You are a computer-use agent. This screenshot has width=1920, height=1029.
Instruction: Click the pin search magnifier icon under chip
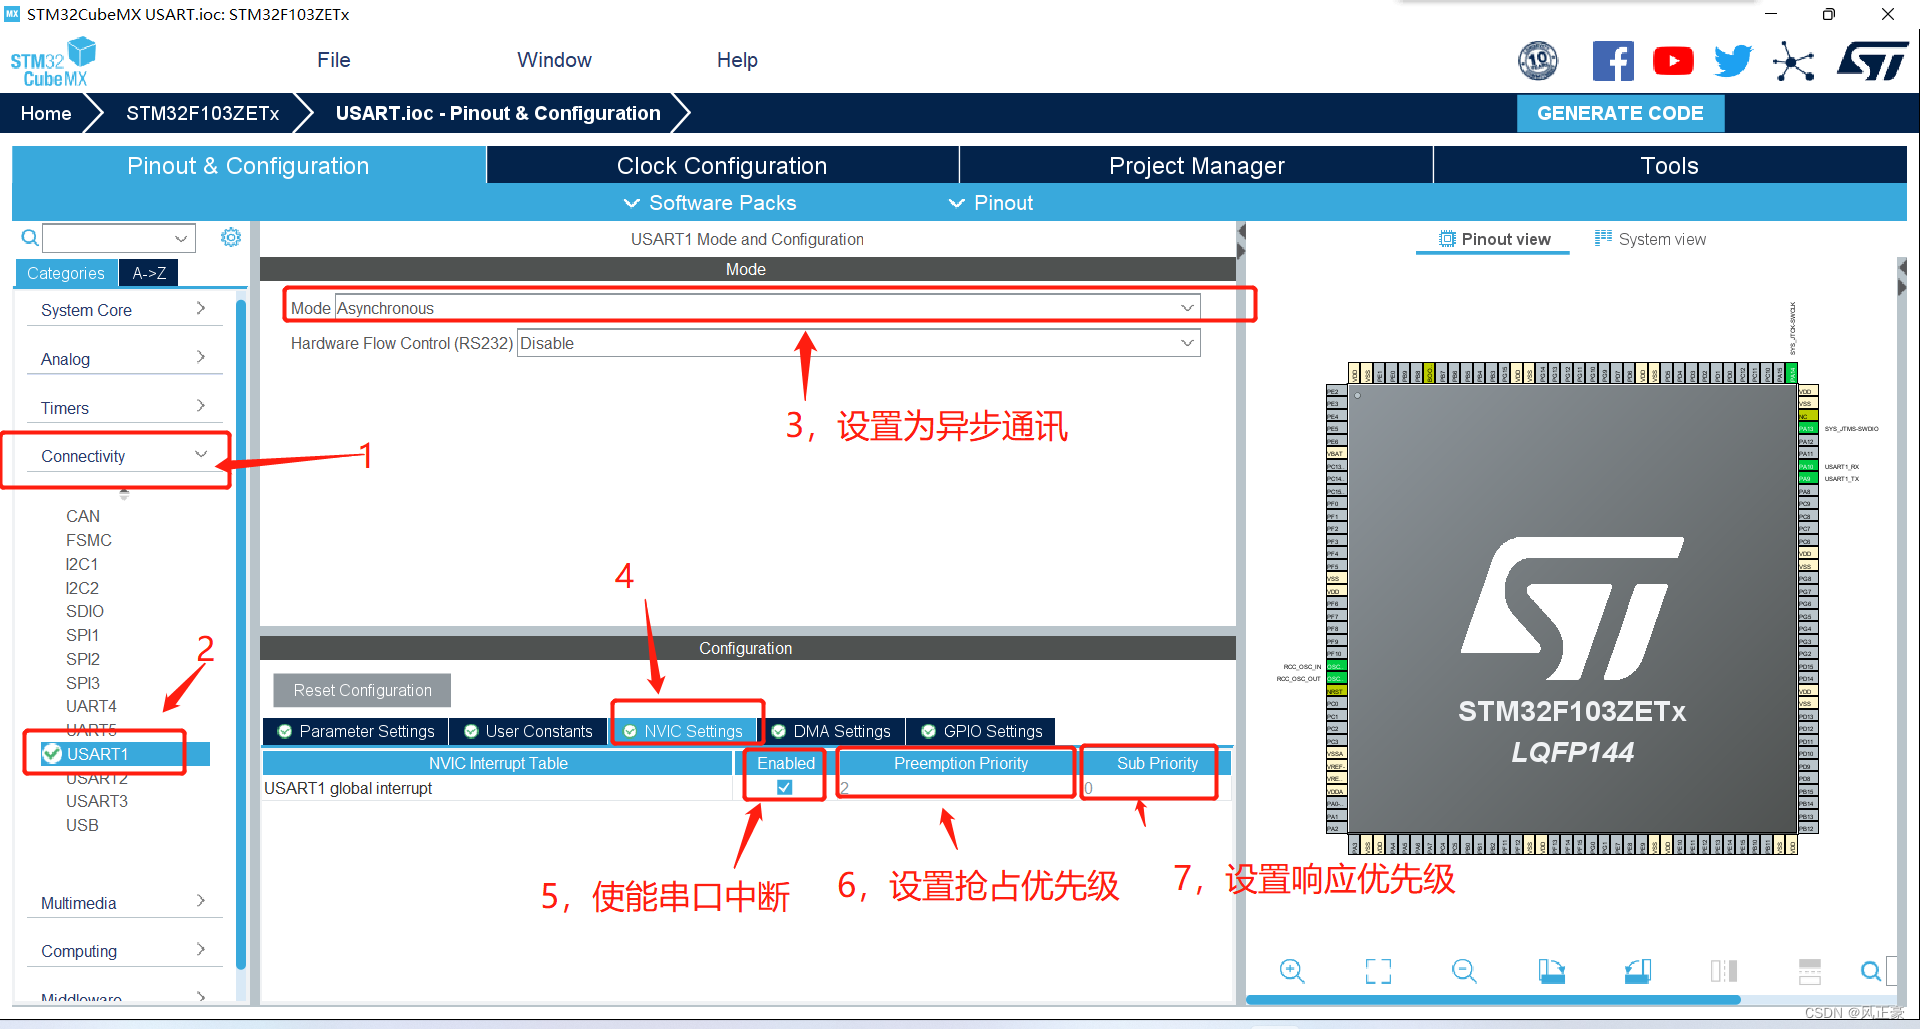1871,970
